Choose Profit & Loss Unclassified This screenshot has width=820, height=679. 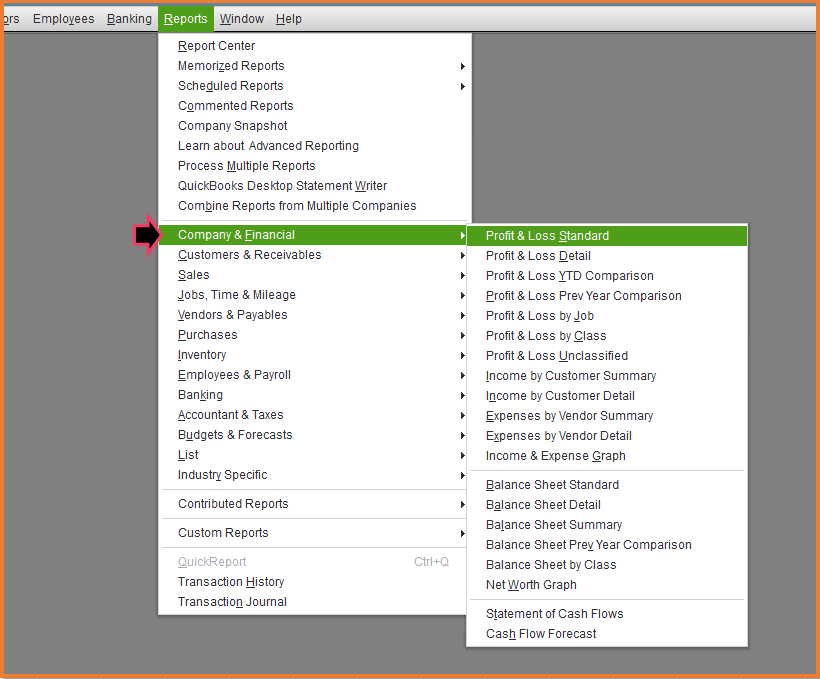607,356
